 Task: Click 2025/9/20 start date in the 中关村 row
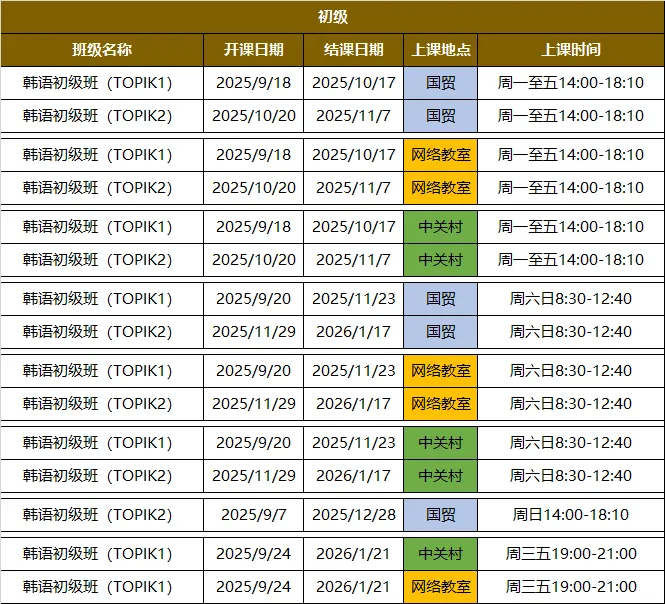click(254, 443)
